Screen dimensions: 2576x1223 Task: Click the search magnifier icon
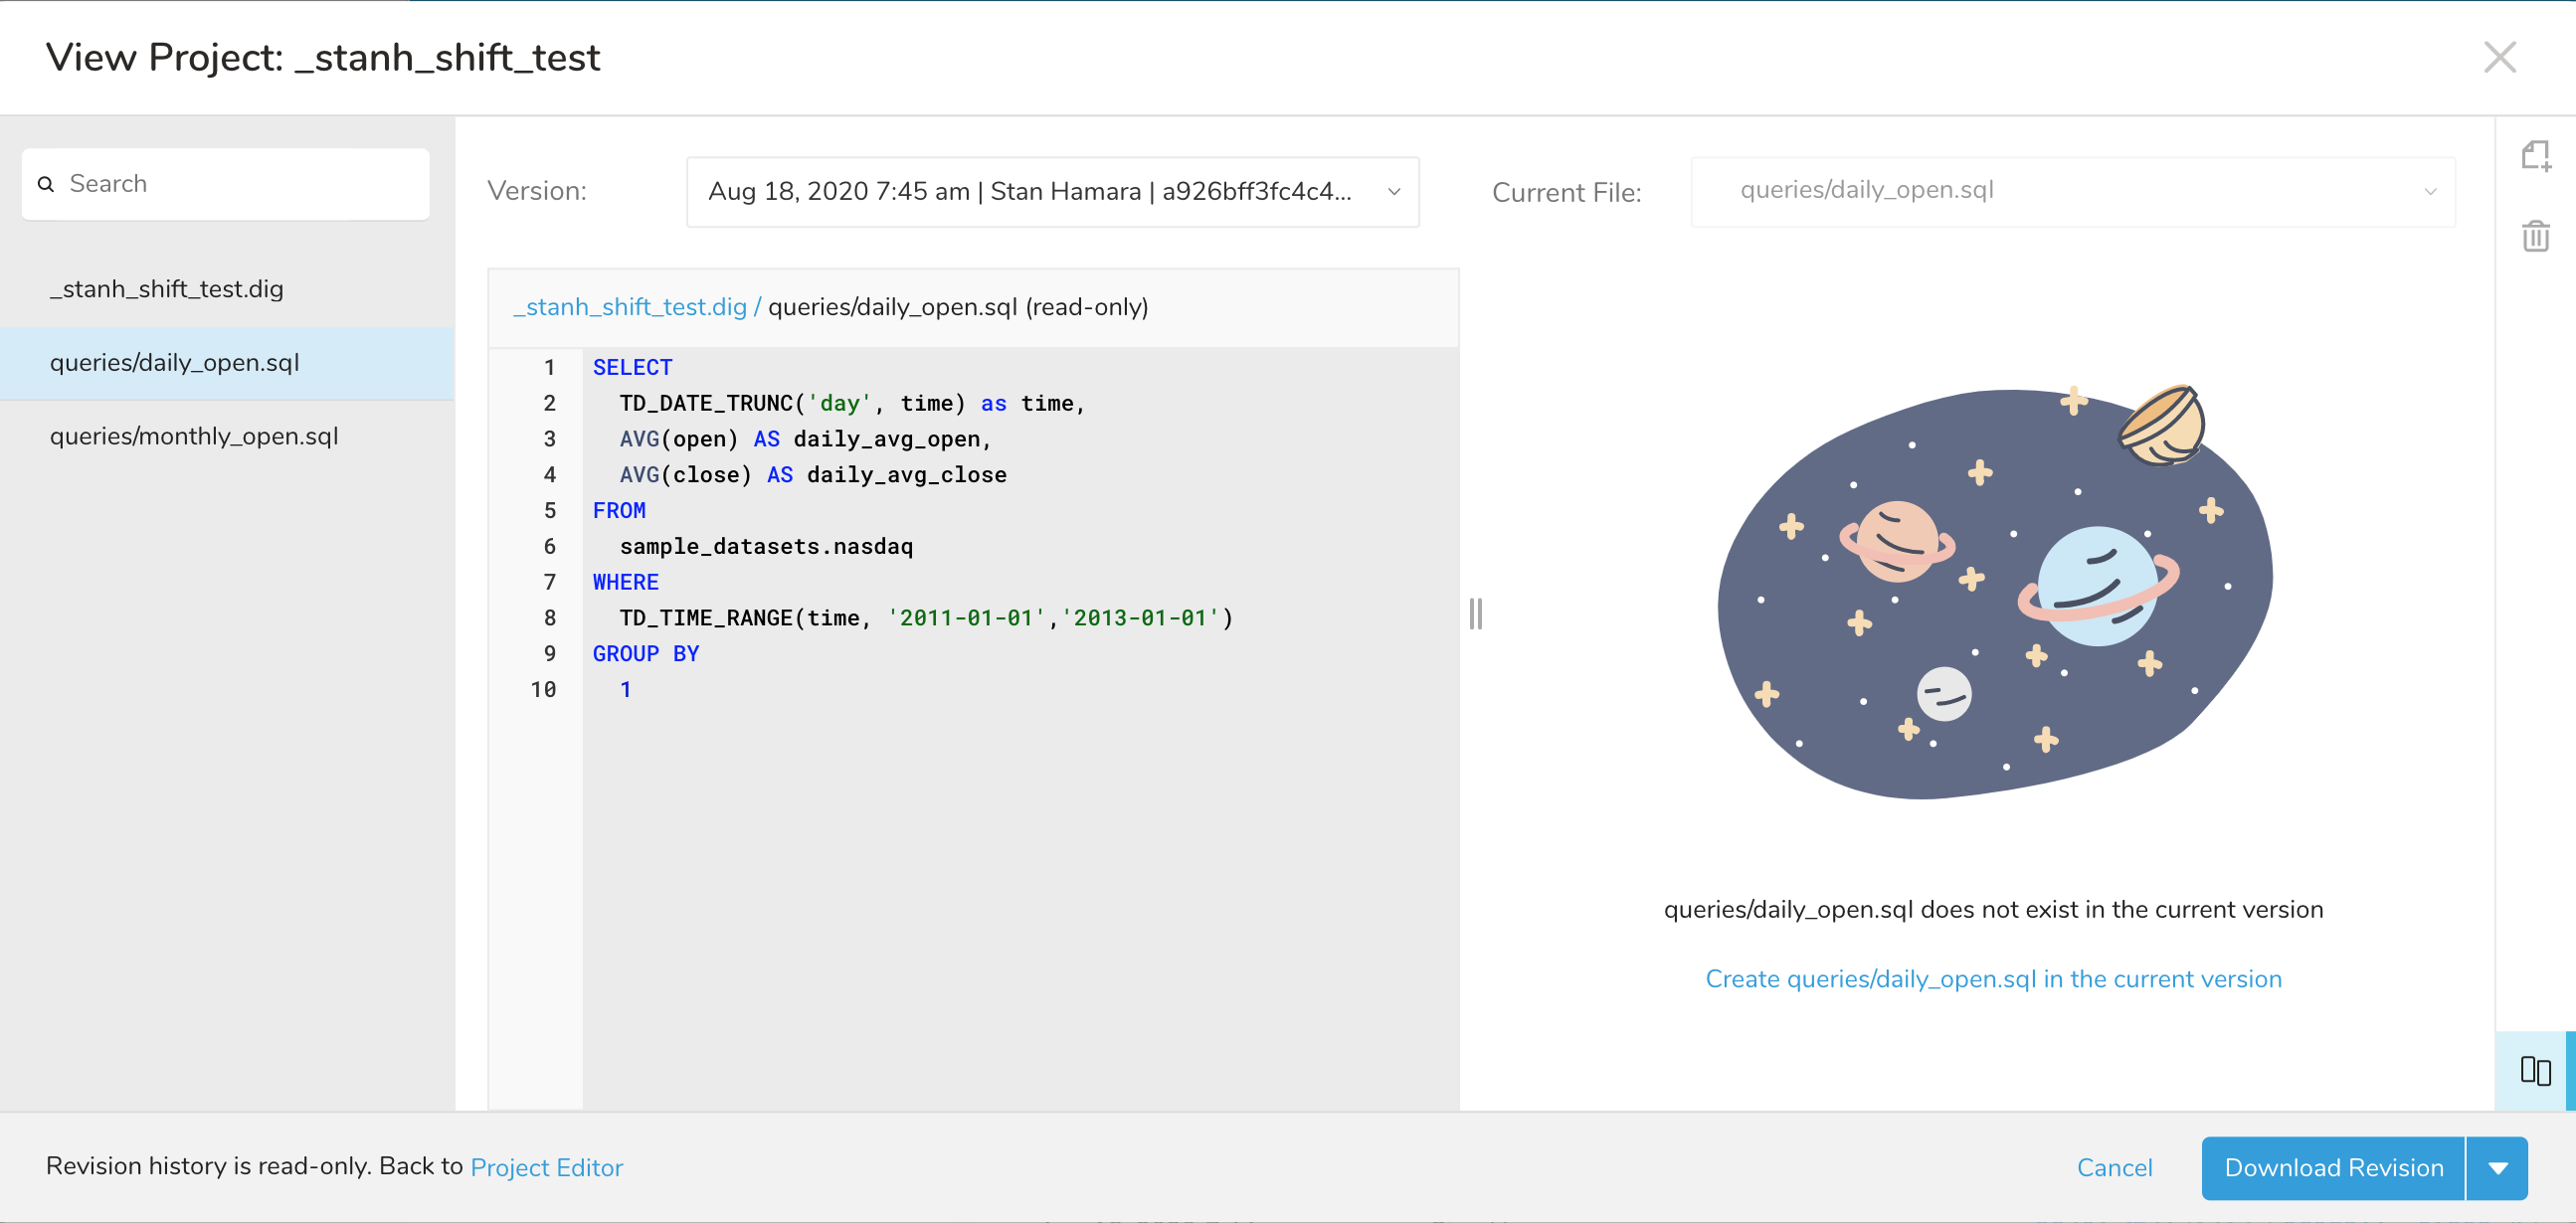click(x=46, y=184)
